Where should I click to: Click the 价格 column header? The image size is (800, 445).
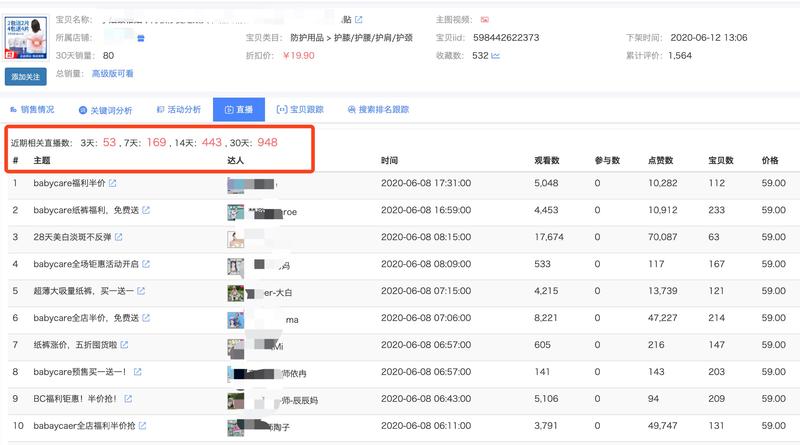pos(770,160)
